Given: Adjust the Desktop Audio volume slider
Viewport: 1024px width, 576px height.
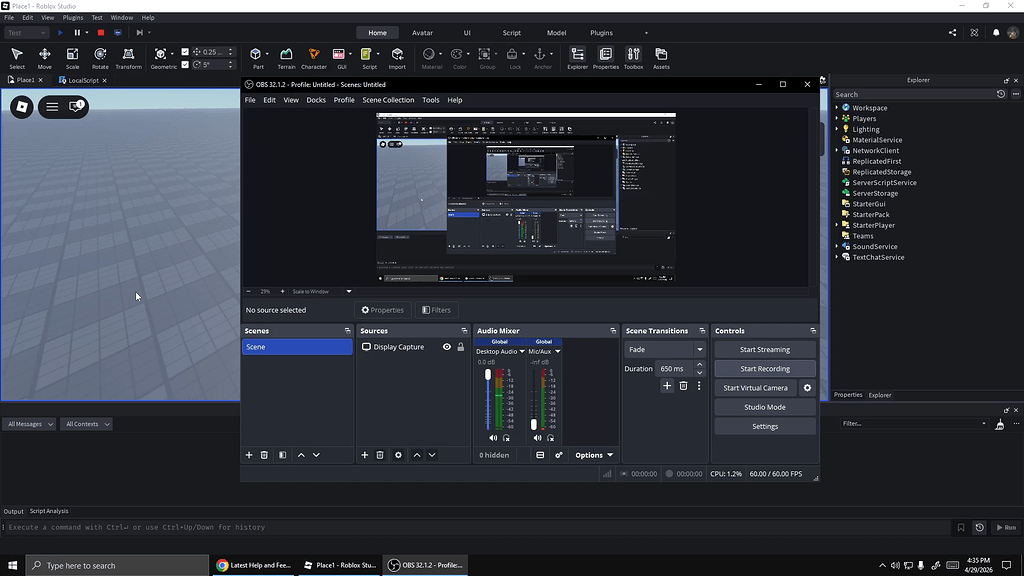Looking at the screenshot, I should click(x=488, y=375).
